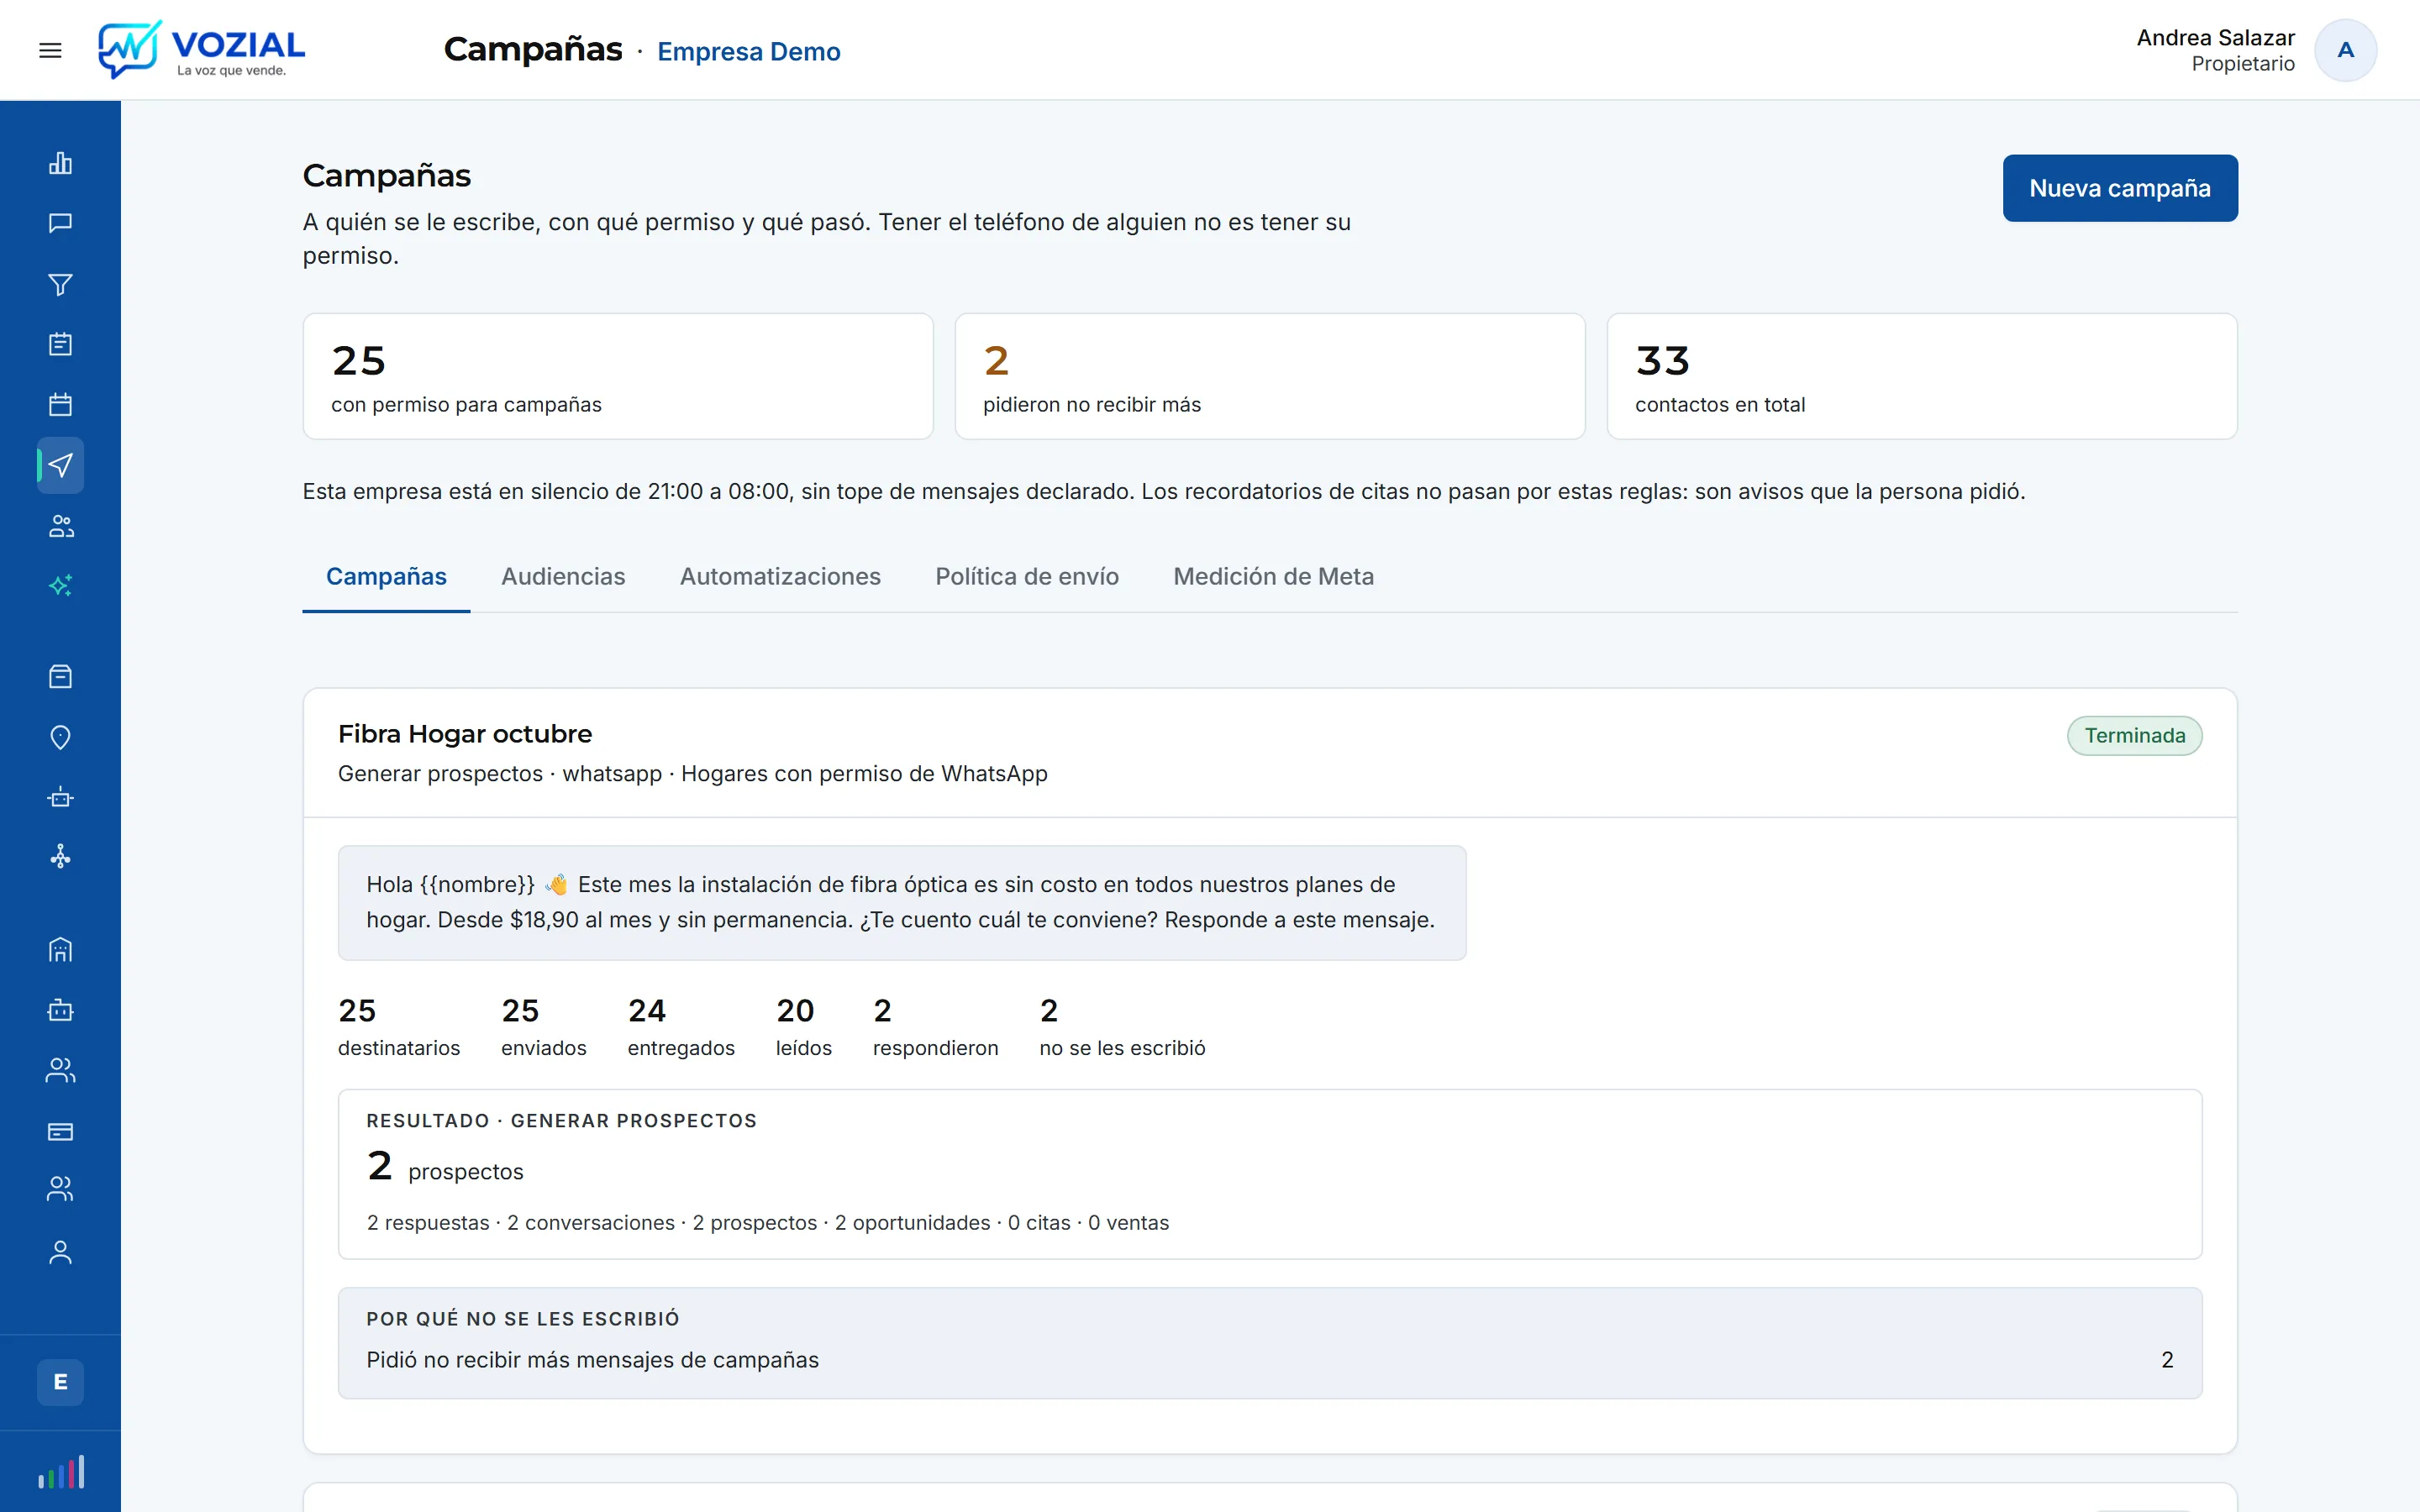Click the Fibra Hogar octubre campaign title
The width and height of the screenshot is (2420, 1512).
click(x=465, y=734)
